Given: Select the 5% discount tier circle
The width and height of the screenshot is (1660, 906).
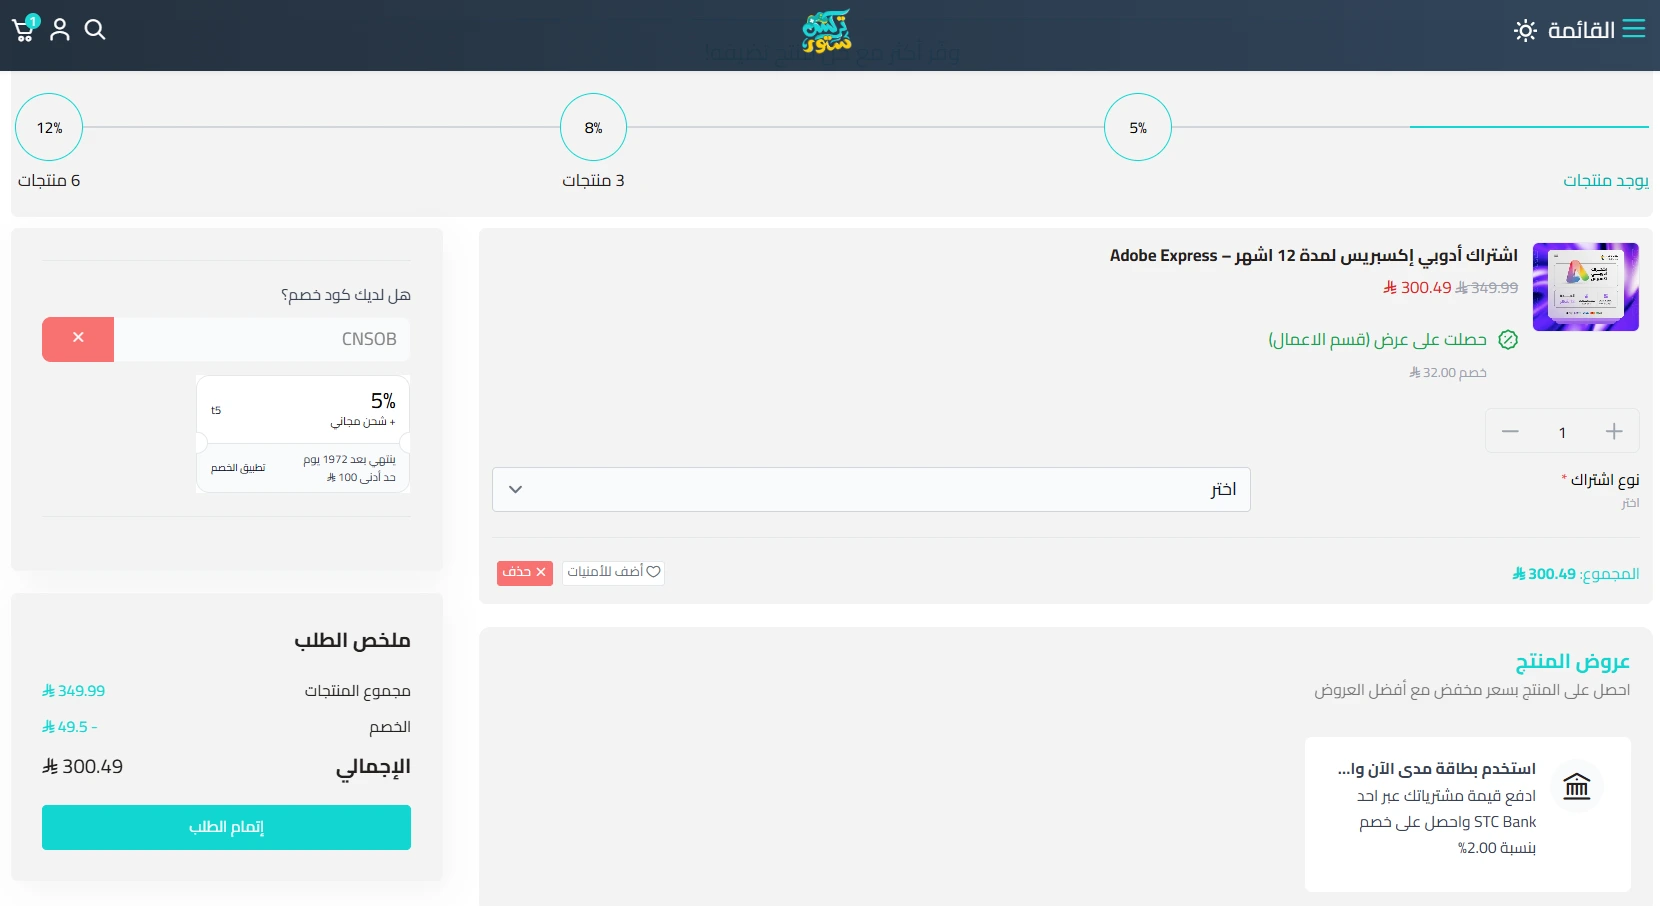Looking at the screenshot, I should click(1138, 127).
